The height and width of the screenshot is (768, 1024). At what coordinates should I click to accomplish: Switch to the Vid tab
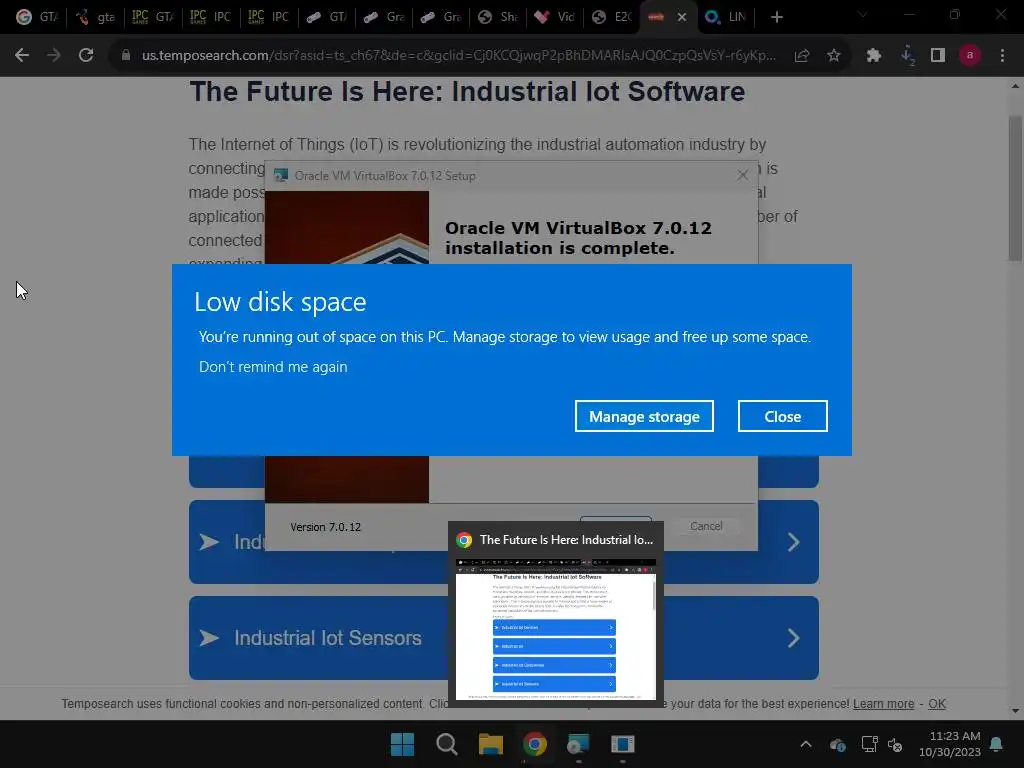coord(555,17)
